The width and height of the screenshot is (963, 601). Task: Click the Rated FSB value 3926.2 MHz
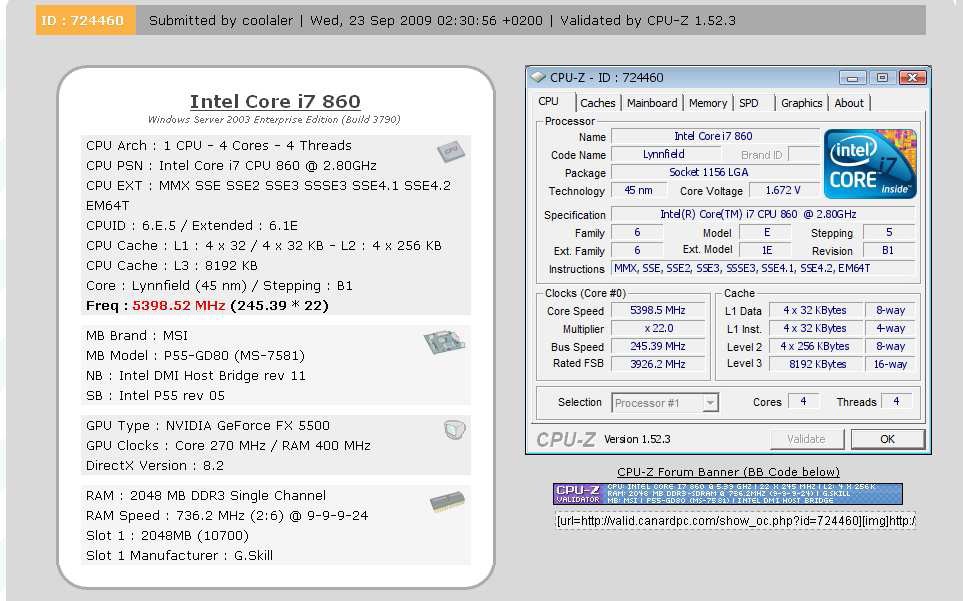pyautogui.click(x=658, y=364)
